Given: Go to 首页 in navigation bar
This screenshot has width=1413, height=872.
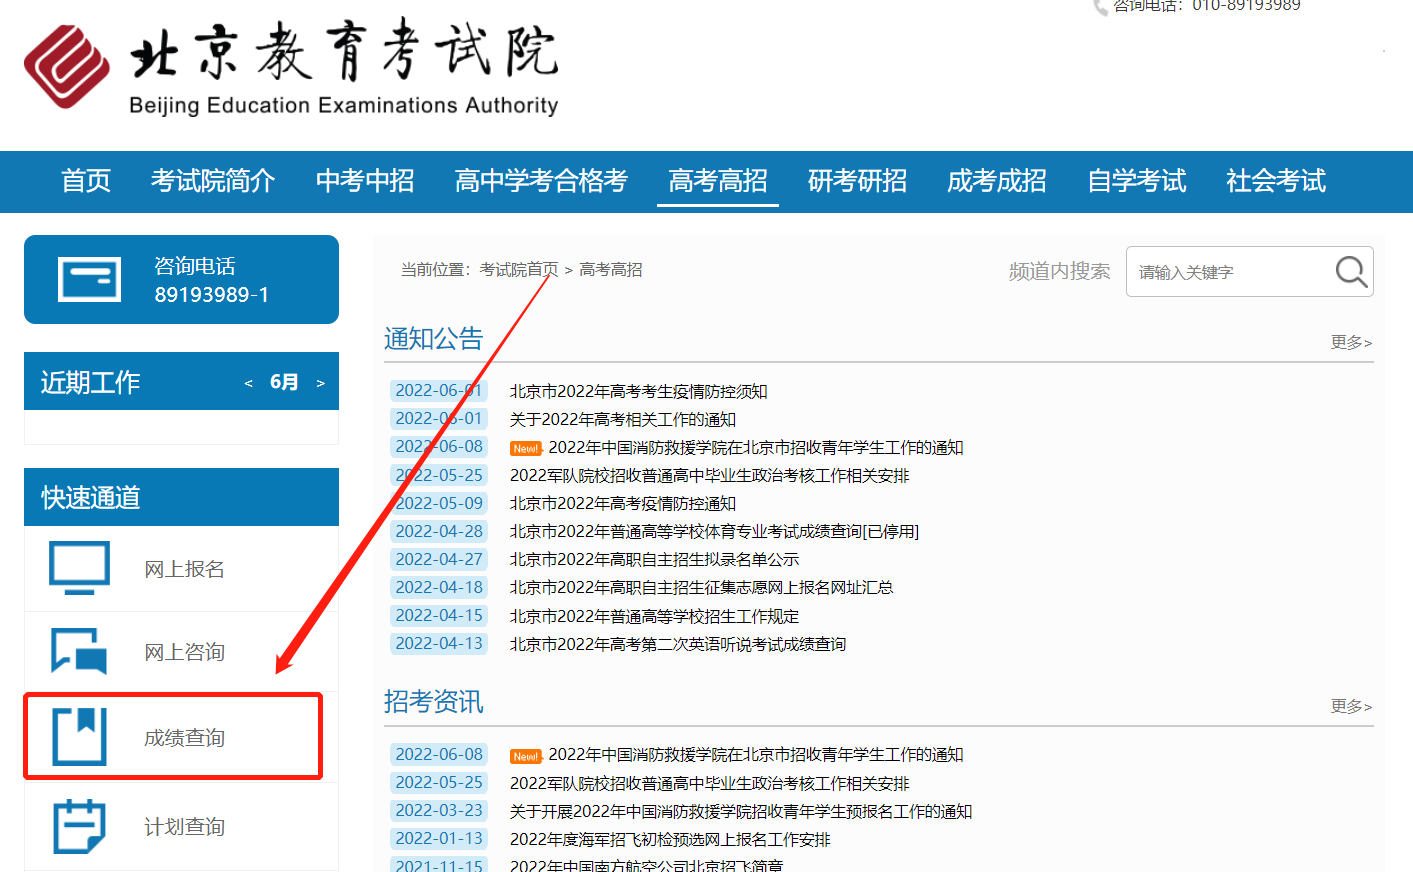Looking at the screenshot, I should pos(86,181).
